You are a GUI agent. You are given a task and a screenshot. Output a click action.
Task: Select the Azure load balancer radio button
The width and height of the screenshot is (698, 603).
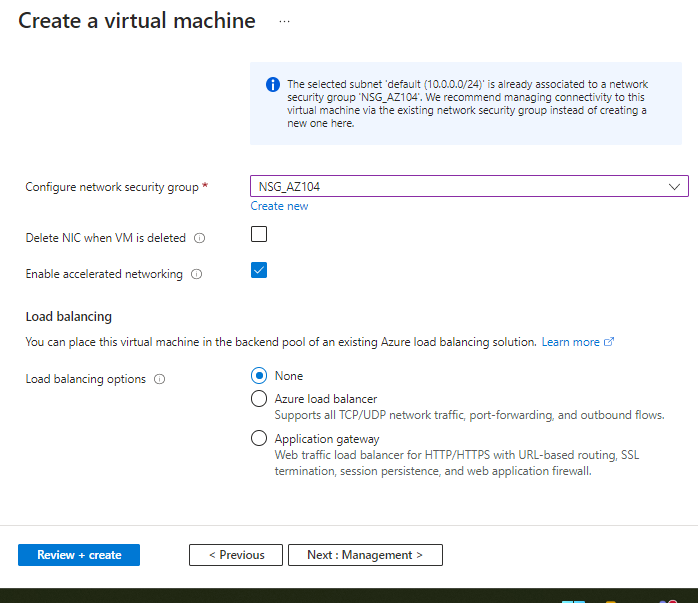(259, 399)
